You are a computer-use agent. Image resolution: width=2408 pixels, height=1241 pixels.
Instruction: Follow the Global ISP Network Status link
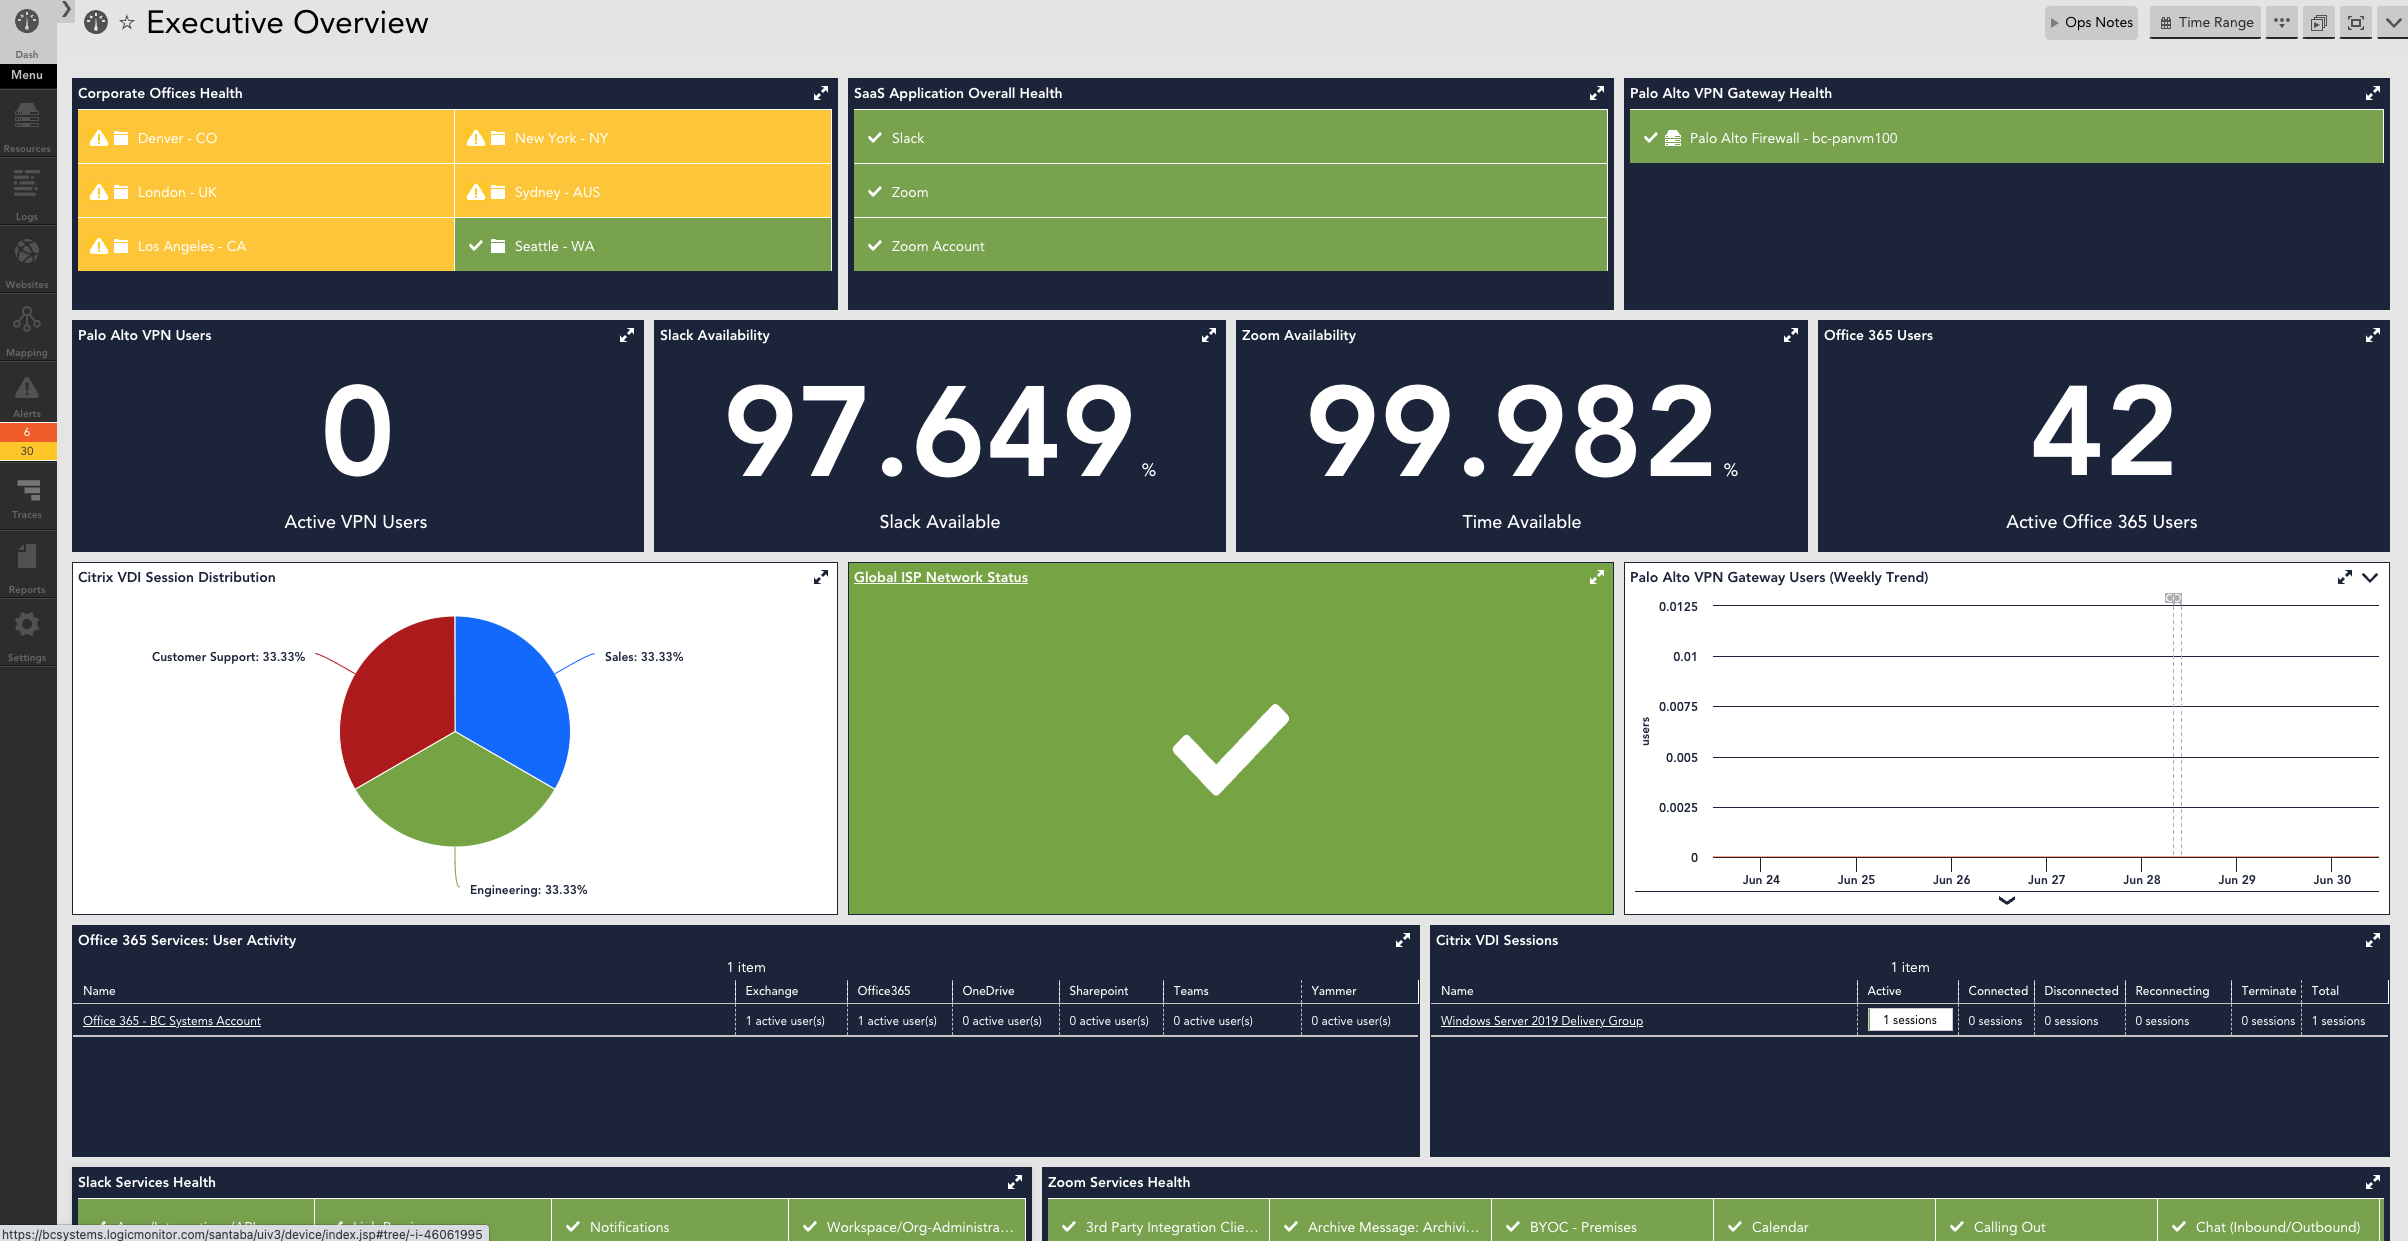click(x=940, y=577)
